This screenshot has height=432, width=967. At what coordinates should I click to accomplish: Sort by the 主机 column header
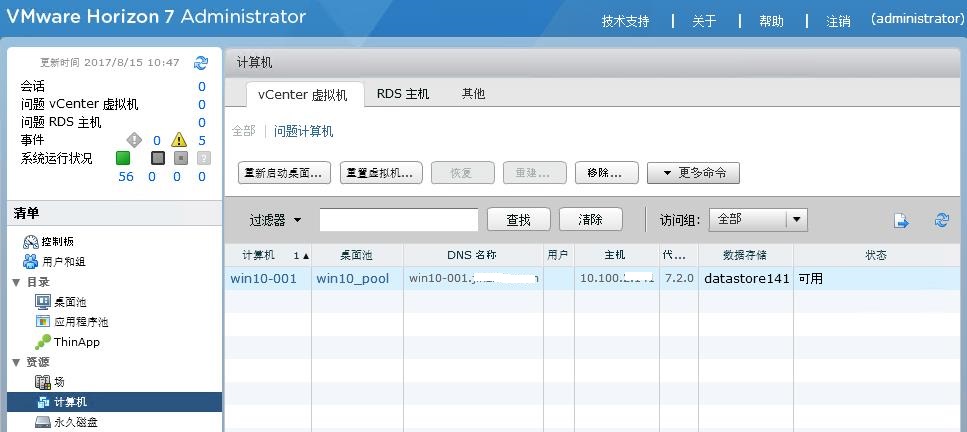tap(616, 255)
